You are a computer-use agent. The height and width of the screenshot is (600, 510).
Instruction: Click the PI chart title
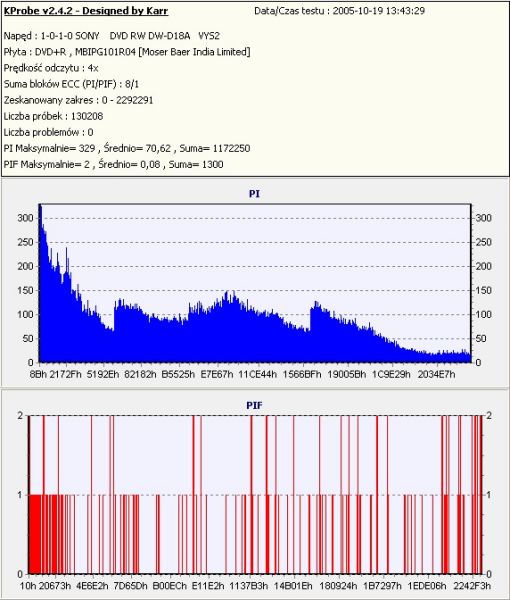pyautogui.click(x=254, y=194)
